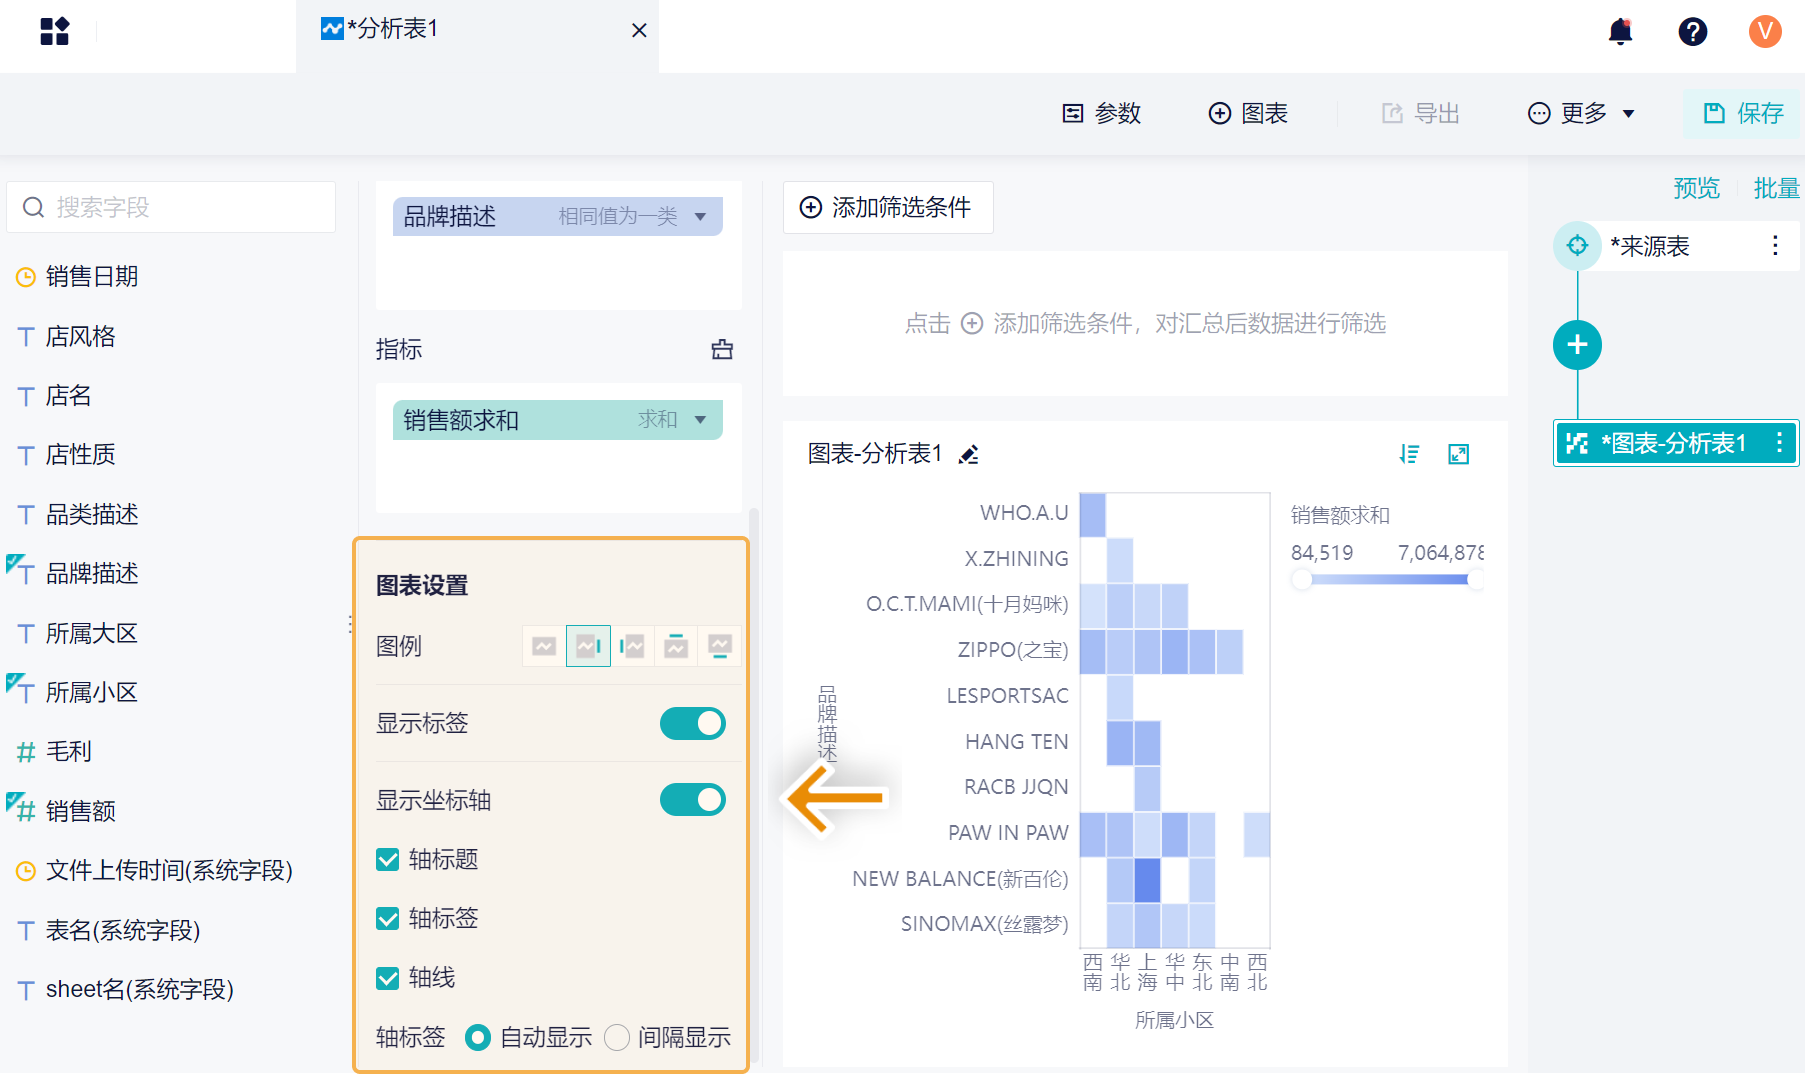The height and width of the screenshot is (1074, 1805).
Task: Click the 批量 batch link
Action: (x=1777, y=188)
